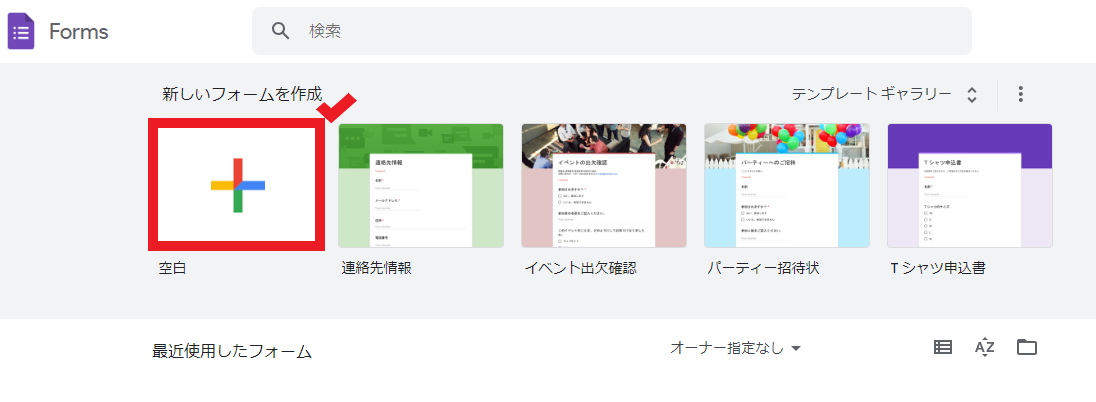This screenshot has width=1096, height=402.
Task: Open the オーナー指定なし owner filter dropdown
Action: coord(735,348)
